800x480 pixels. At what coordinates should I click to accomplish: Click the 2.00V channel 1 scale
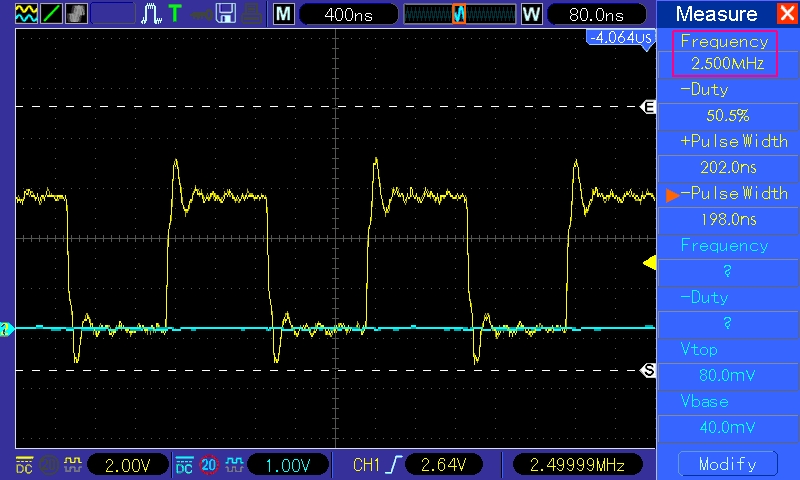[x=128, y=465]
